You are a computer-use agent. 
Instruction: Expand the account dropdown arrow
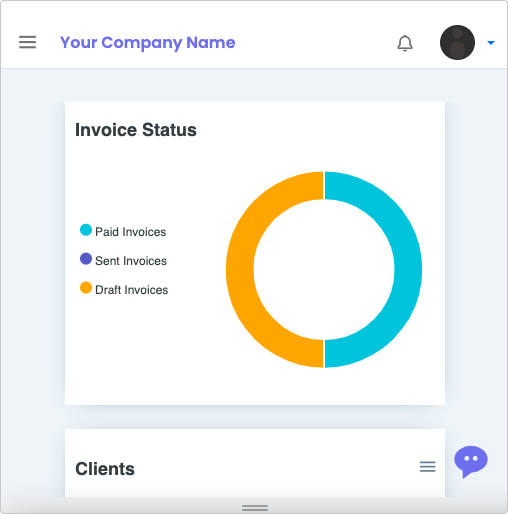[491, 43]
